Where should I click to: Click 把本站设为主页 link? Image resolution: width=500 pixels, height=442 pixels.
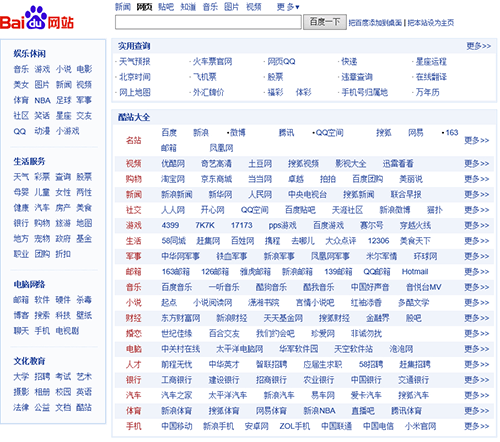pyautogui.click(x=431, y=23)
